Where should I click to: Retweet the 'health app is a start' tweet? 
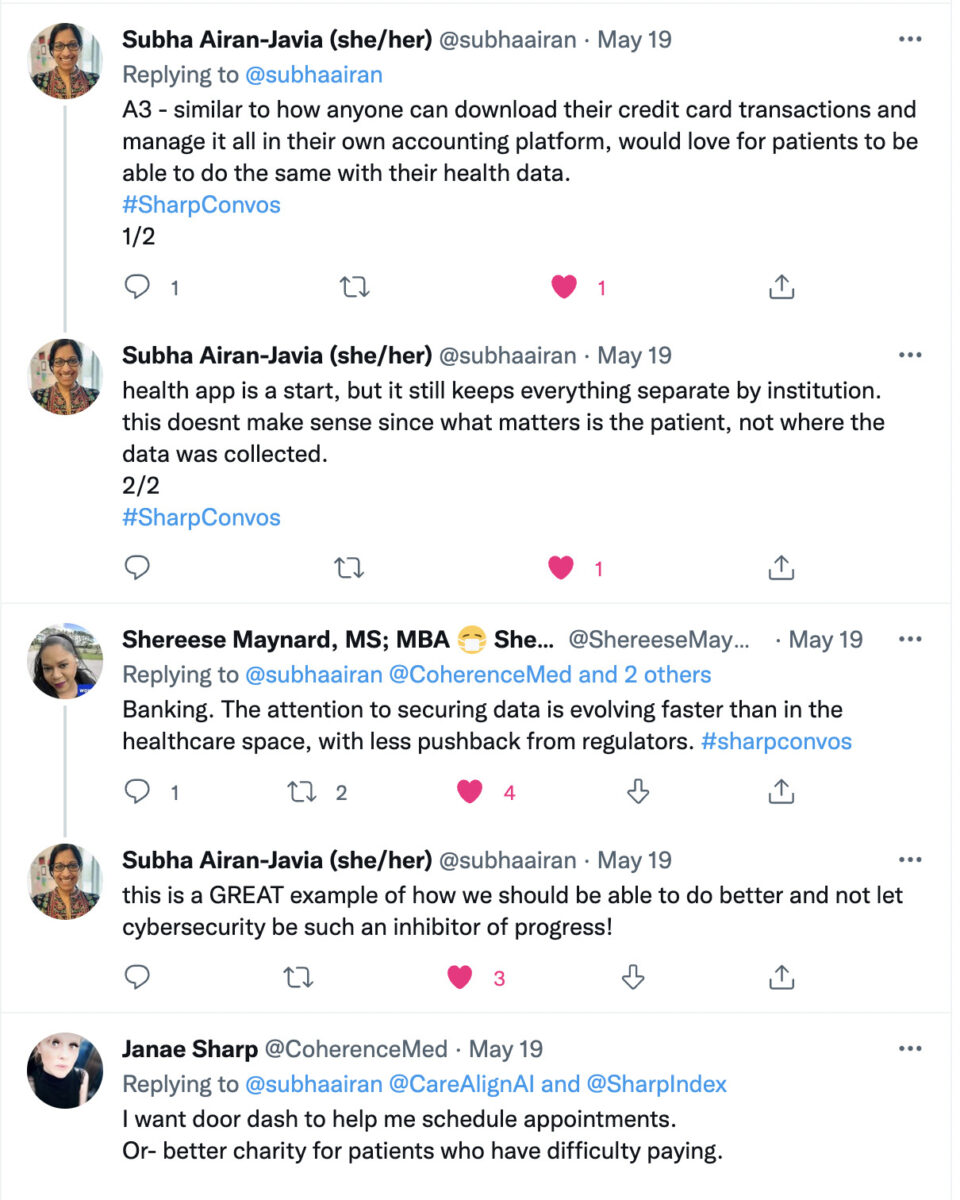pos(347,569)
